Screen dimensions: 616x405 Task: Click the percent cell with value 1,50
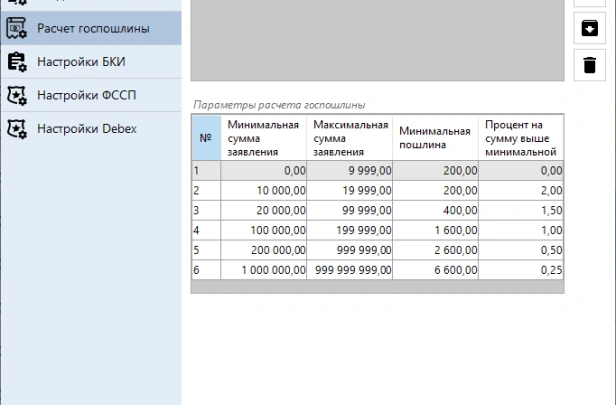pos(521,210)
